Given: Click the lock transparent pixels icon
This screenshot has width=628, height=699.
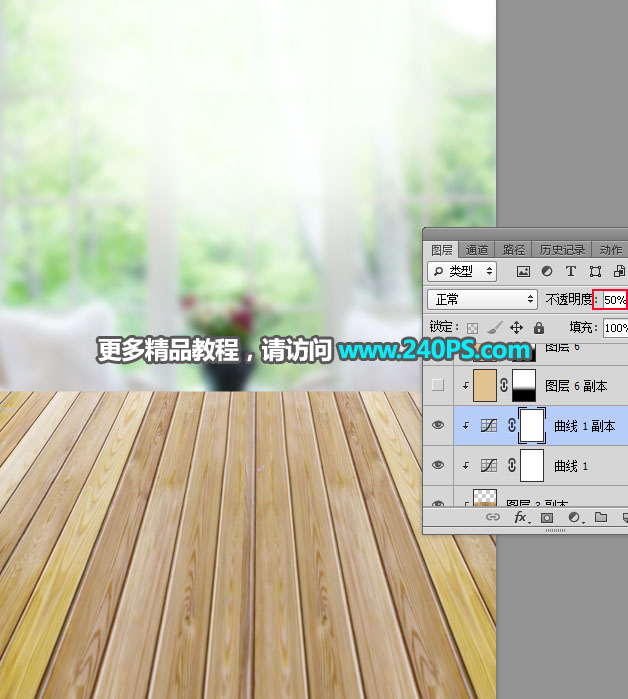Looking at the screenshot, I should point(473,327).
